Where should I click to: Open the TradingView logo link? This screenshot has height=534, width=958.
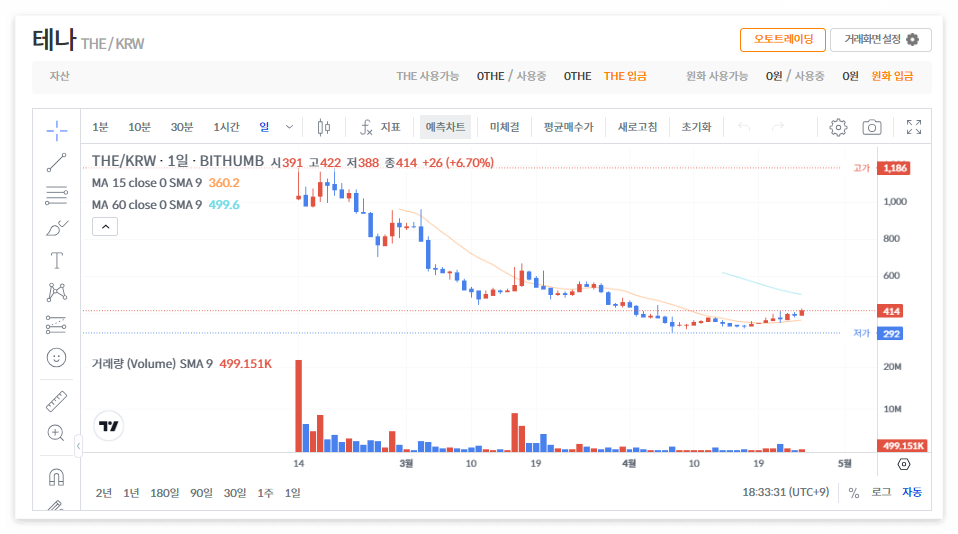pyautogui.click(x=109, y=426)
